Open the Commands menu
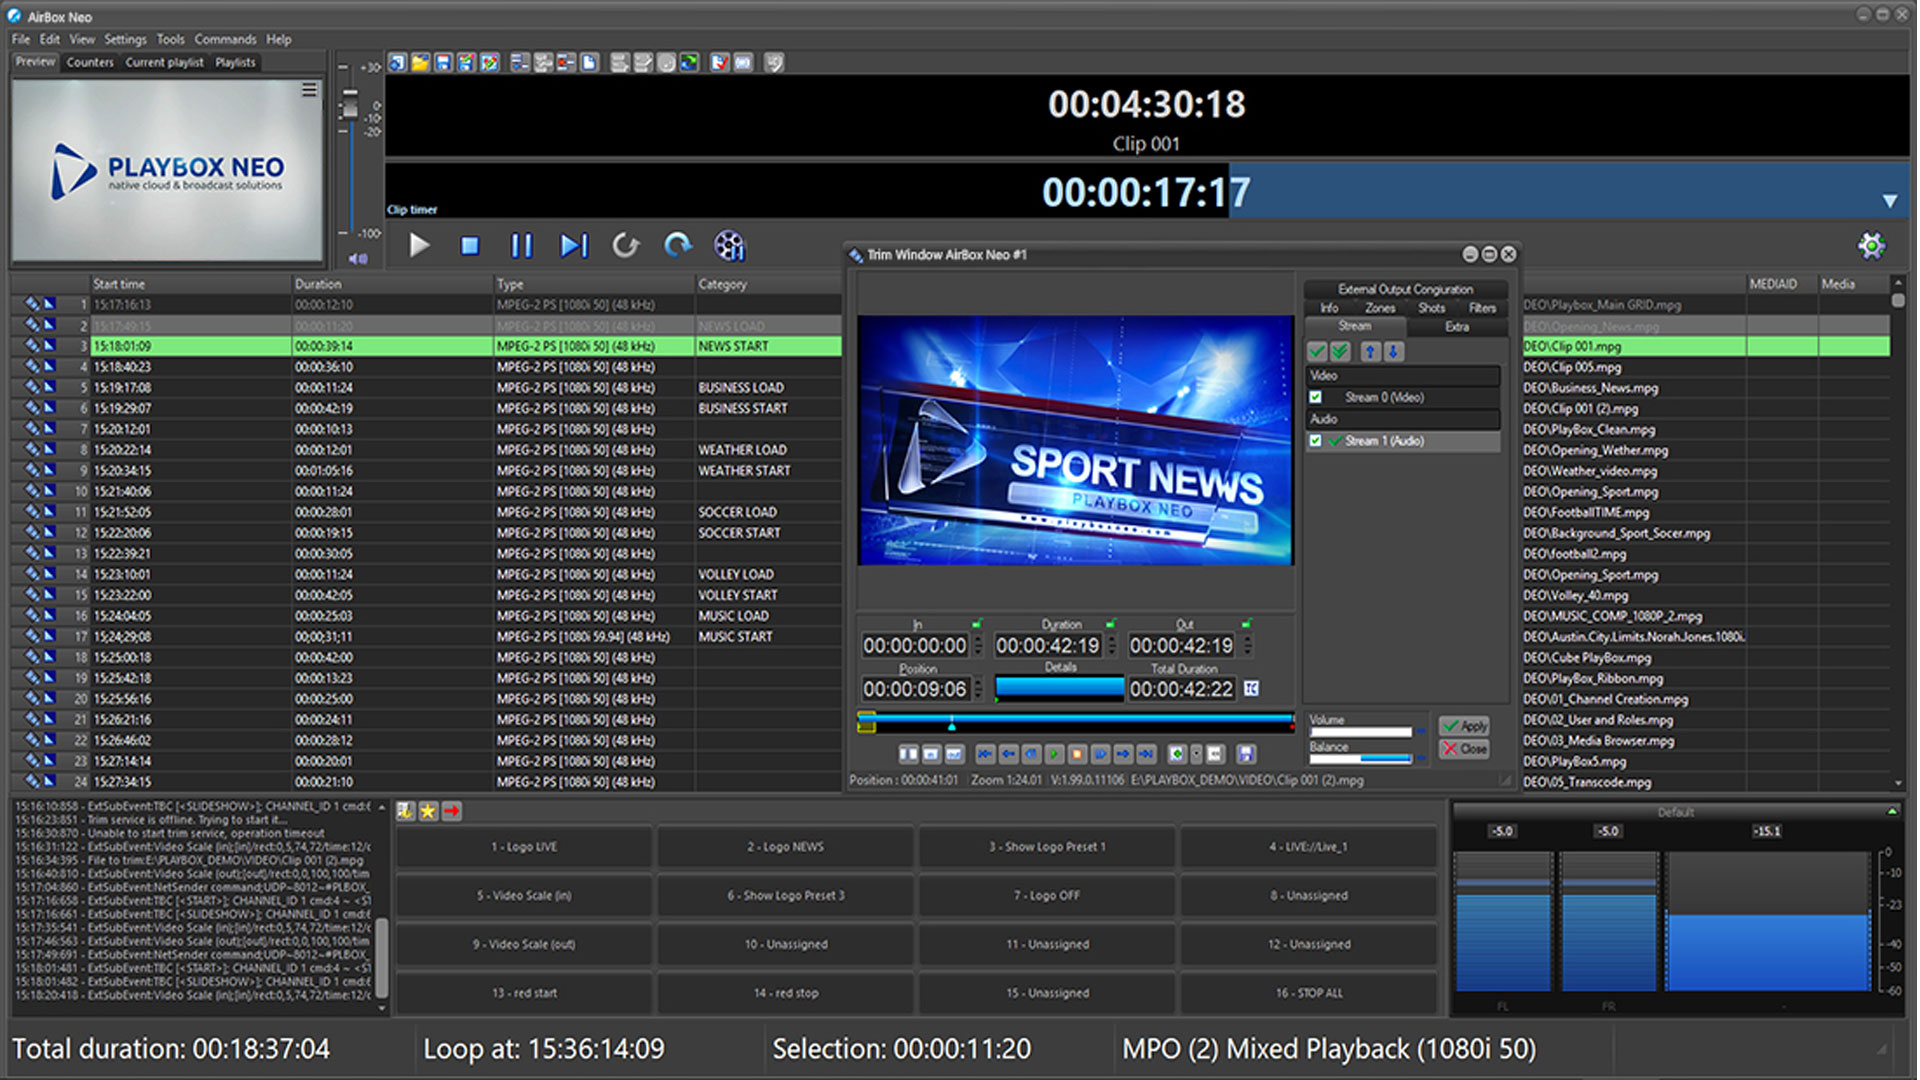 [x=225, y=39]
